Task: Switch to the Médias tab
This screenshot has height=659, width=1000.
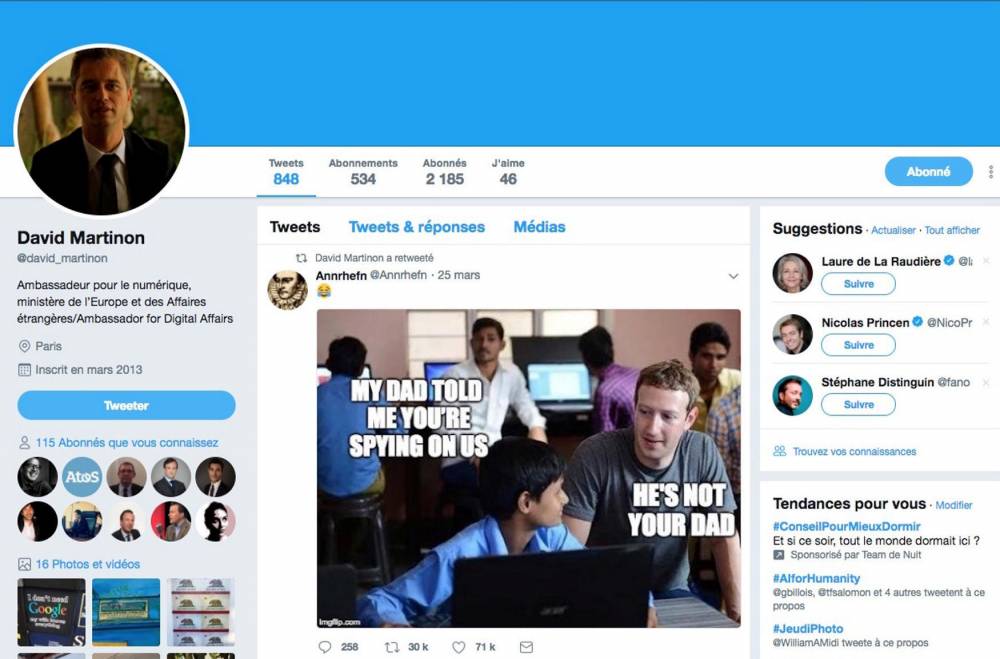Action: [540, 226]
